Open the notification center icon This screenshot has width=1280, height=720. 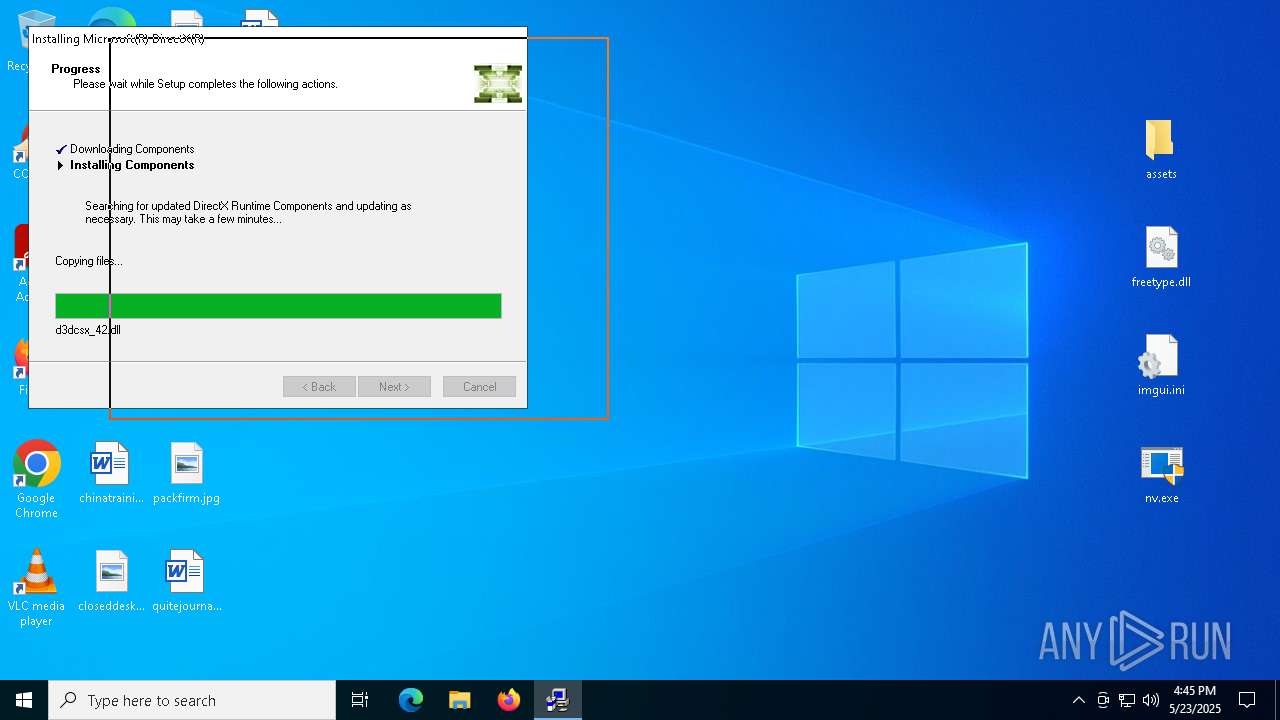coord(1247,700)
